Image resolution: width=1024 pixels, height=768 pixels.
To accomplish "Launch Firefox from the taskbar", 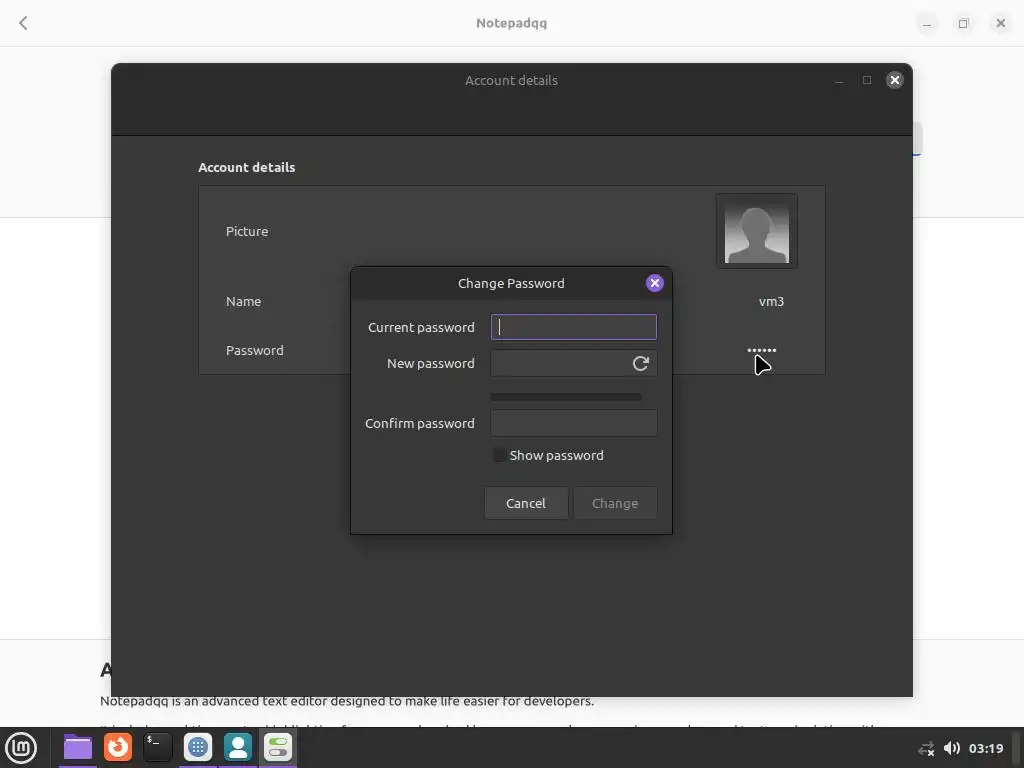I will point(118,747).
